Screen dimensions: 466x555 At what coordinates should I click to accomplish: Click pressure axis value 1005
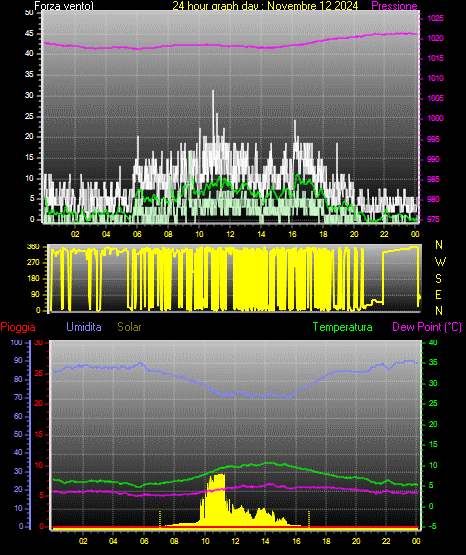(435, 98)
